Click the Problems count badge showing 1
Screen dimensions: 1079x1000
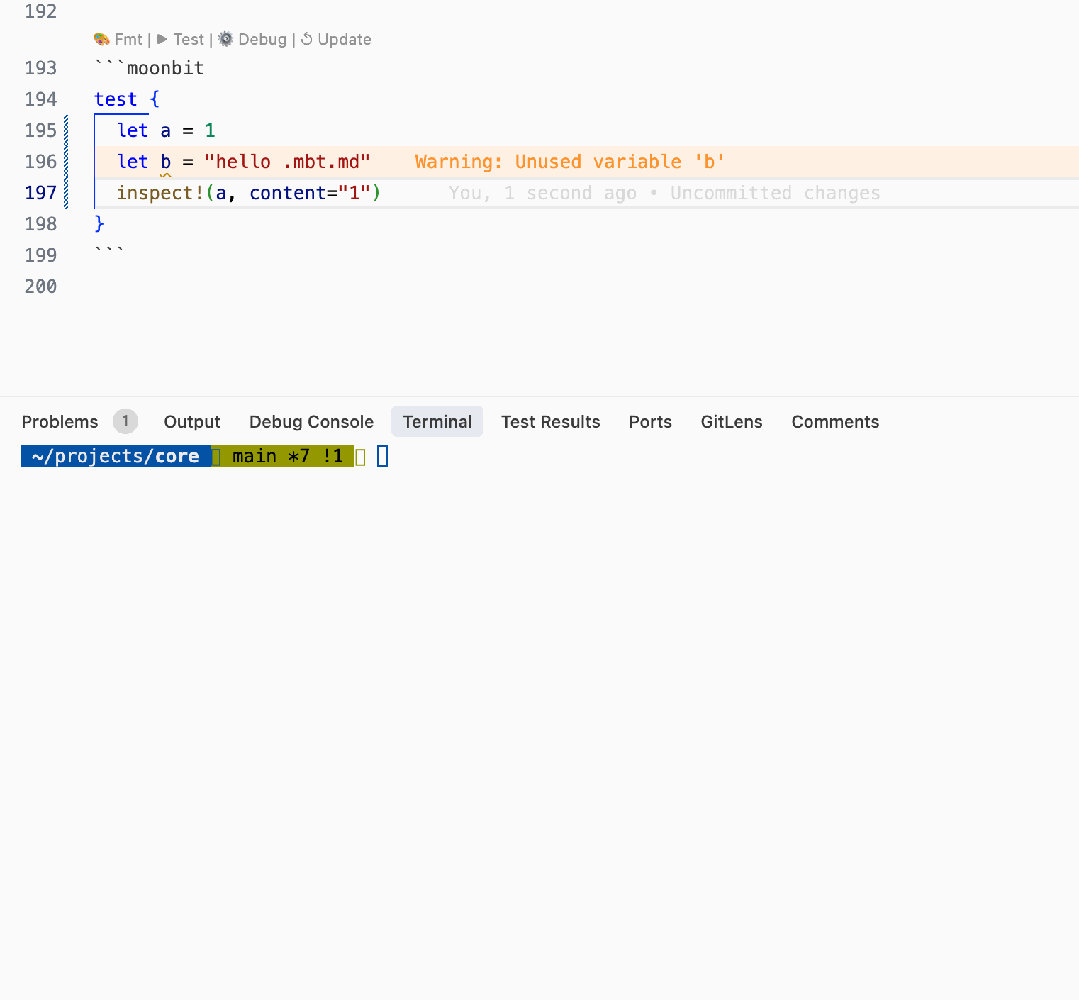125,421
